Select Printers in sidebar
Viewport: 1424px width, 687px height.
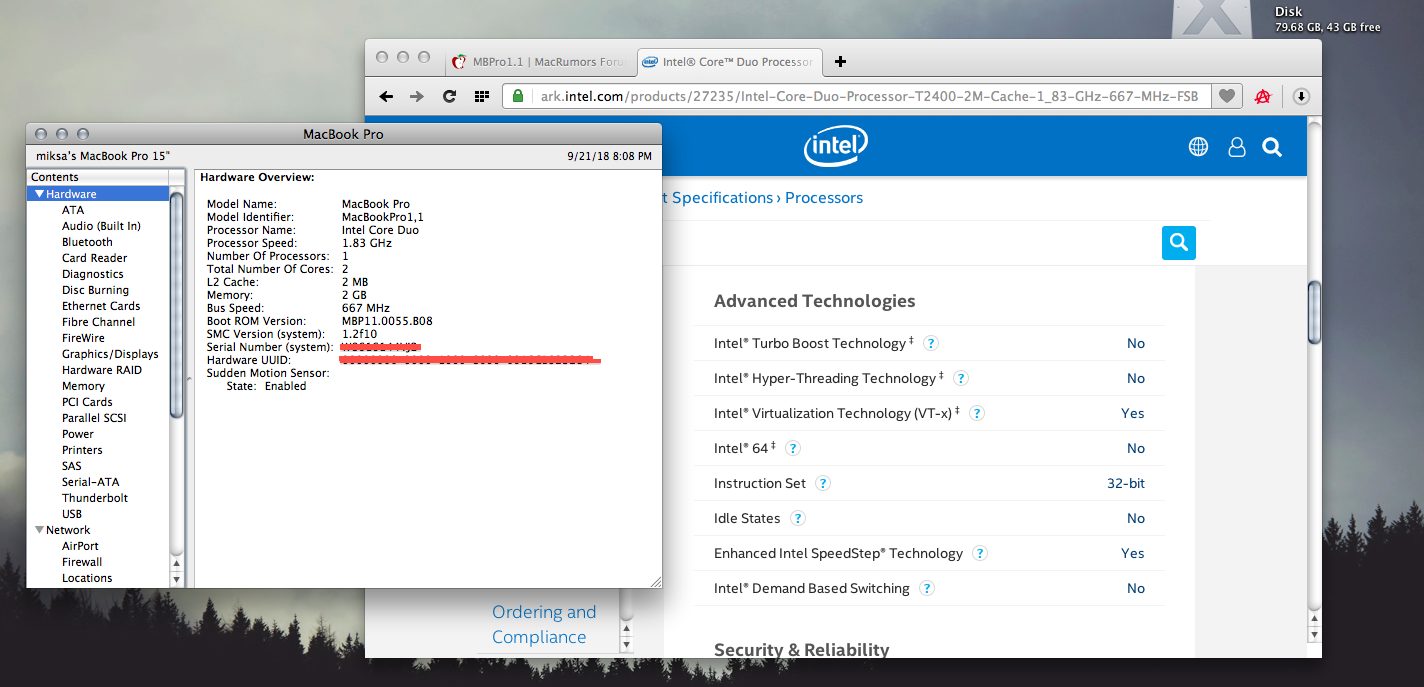[81, 450]
